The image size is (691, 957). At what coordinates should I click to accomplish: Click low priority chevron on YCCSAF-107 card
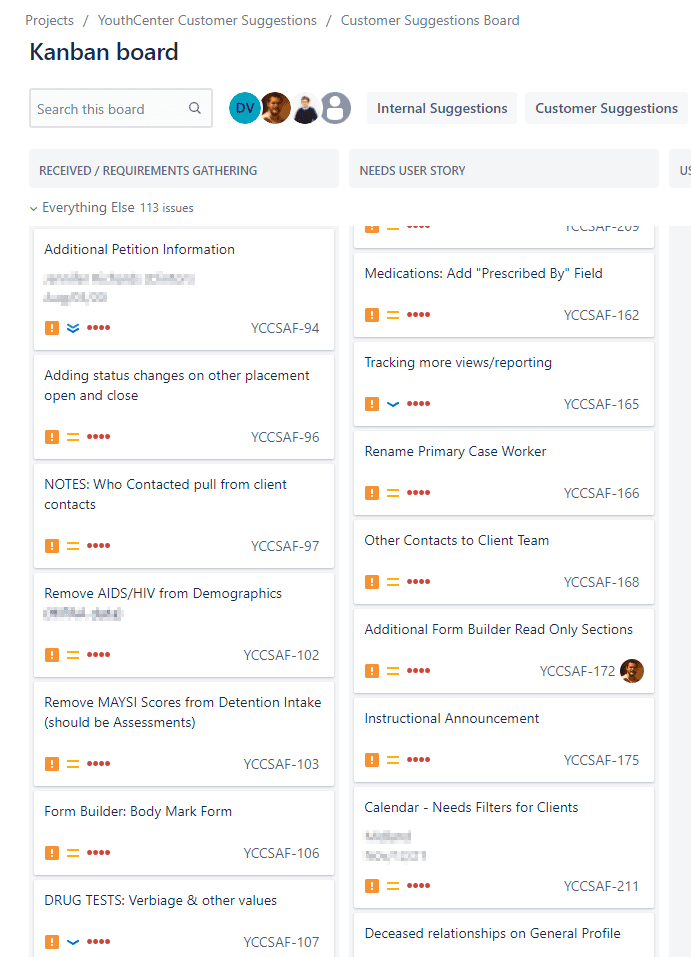coord(73,942)
